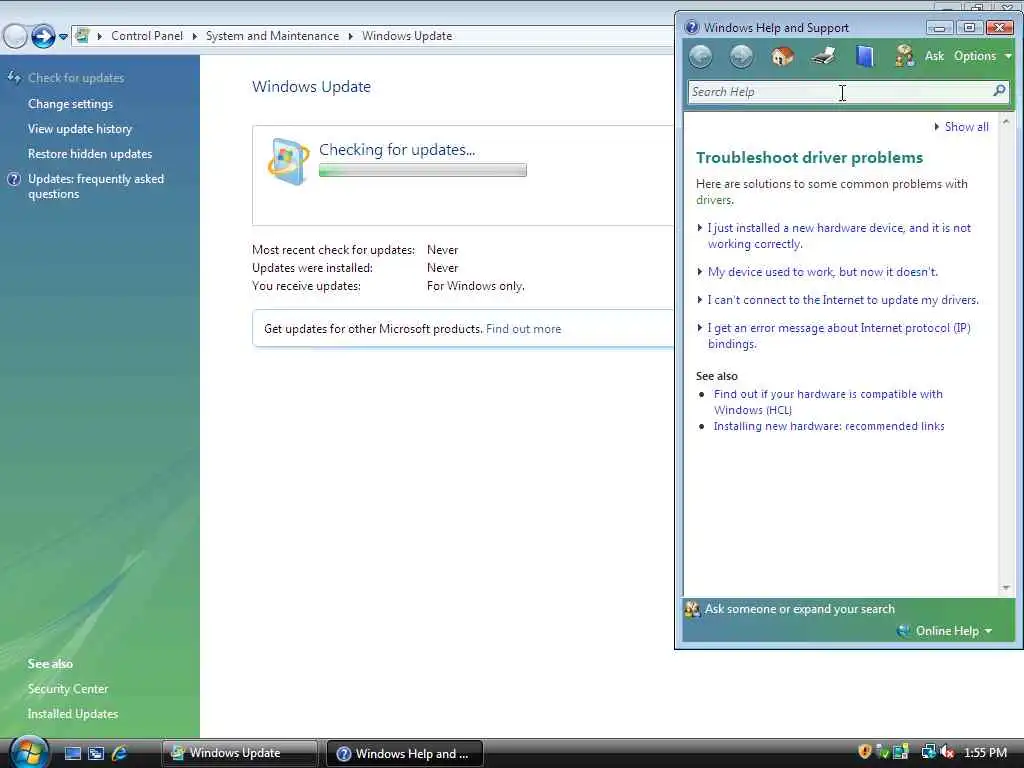Switch to Windows Help and Support taskbar button

click(404, 753)
